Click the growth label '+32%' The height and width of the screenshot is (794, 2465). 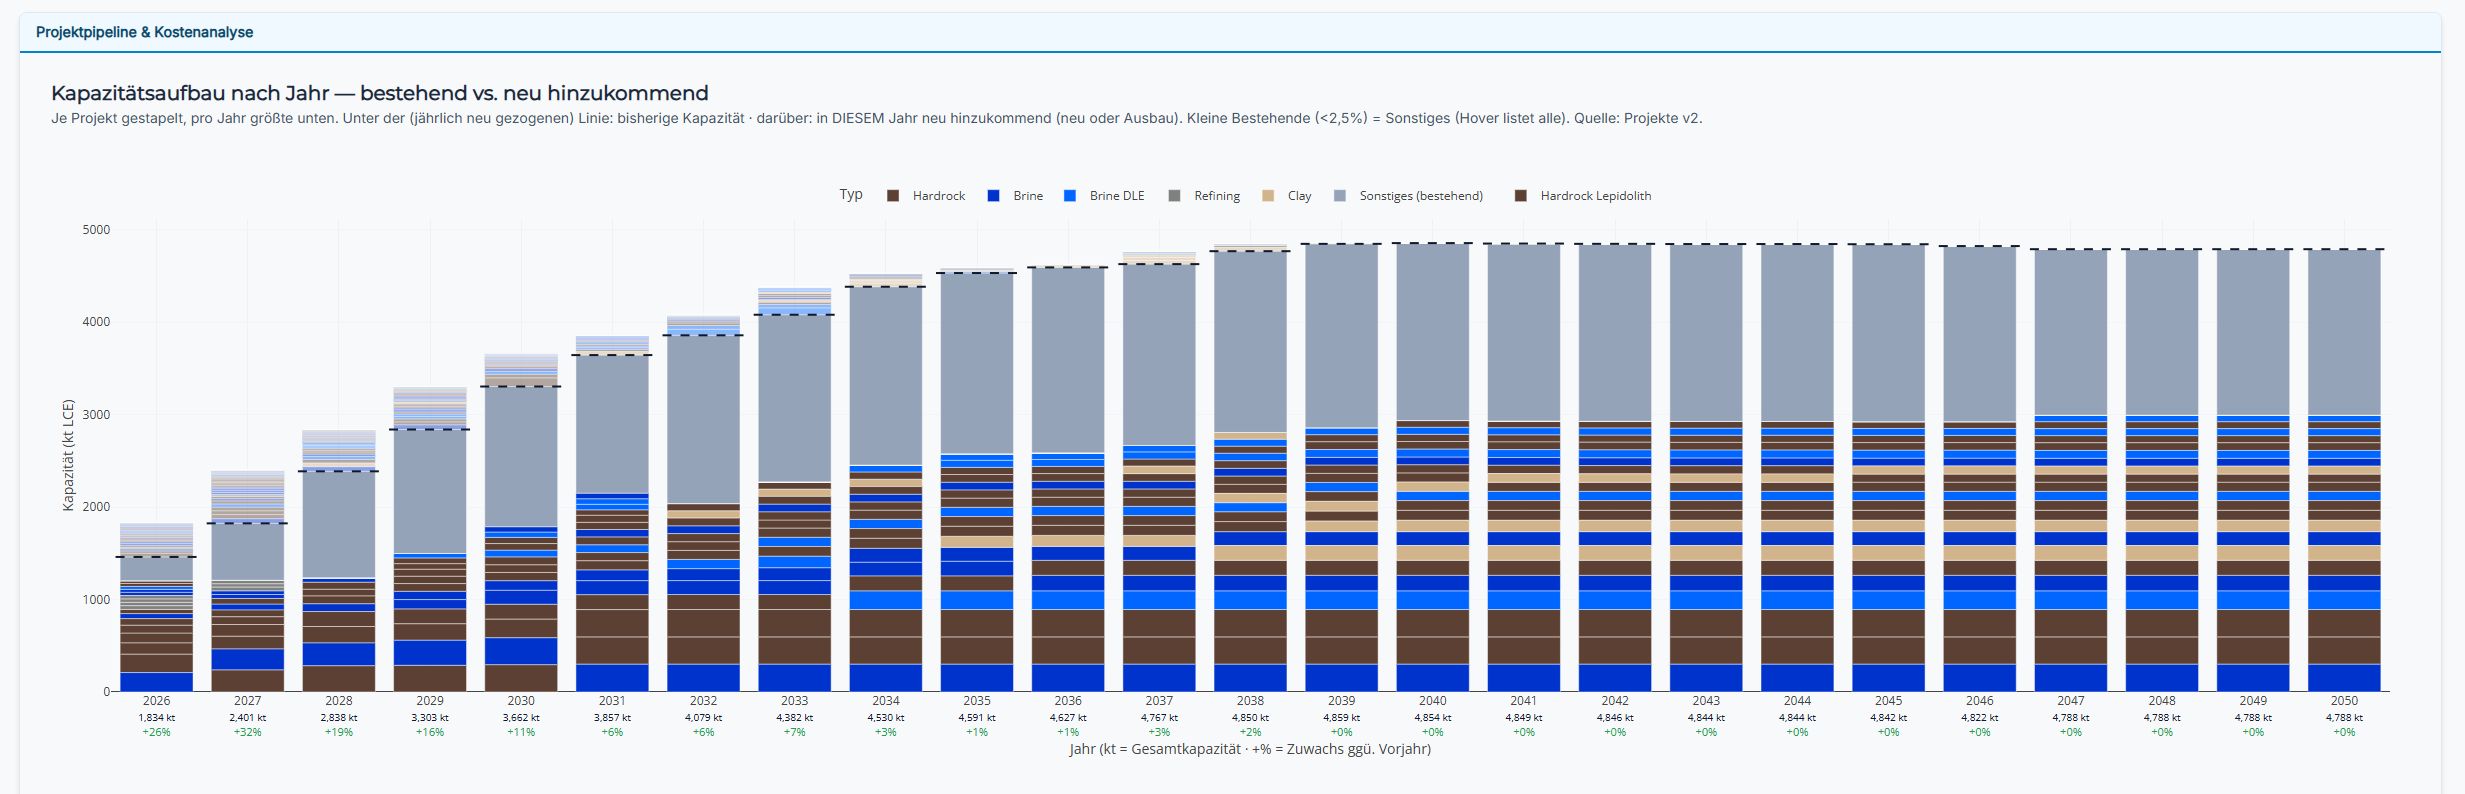click(x=247, y=733)
